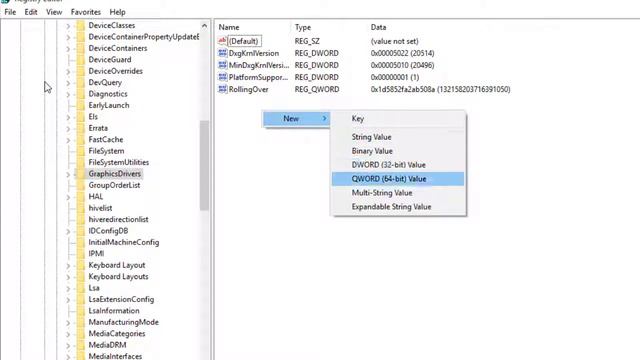Click the RollingOver QWORD value icon

(x=222, y=89)
